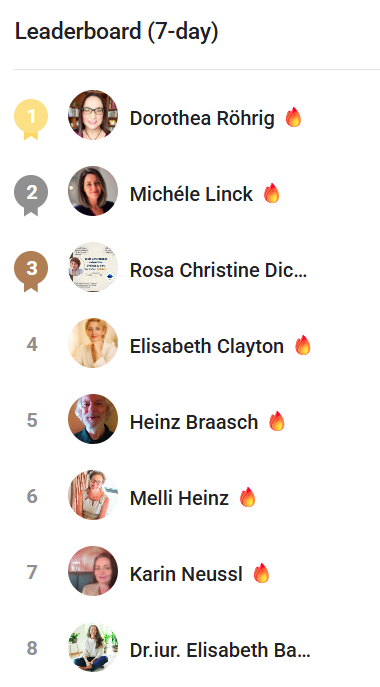The height and width of the screenshot is (687, 380).
Task: Click the fire icon beside Melli Heinz
Action: click(x=247, y=497)
